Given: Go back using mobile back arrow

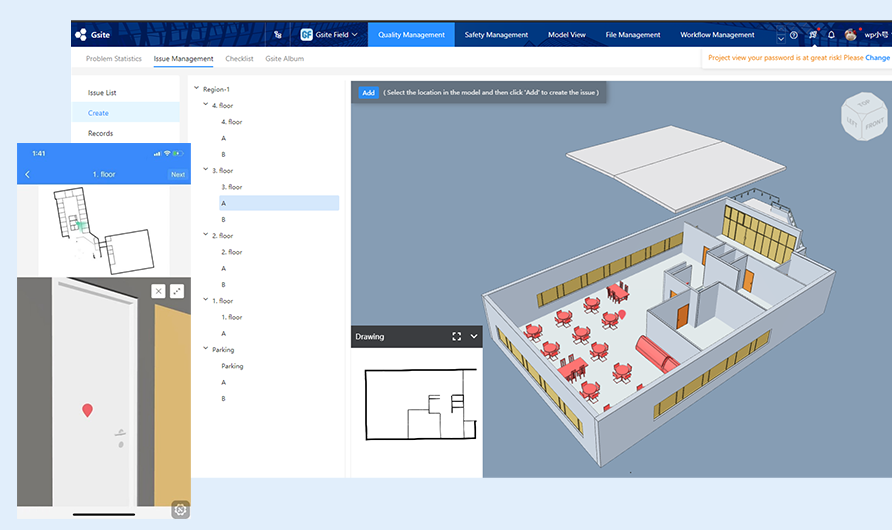Looking at the screenshot, I should pyautogui.click(x=27, y=174).
